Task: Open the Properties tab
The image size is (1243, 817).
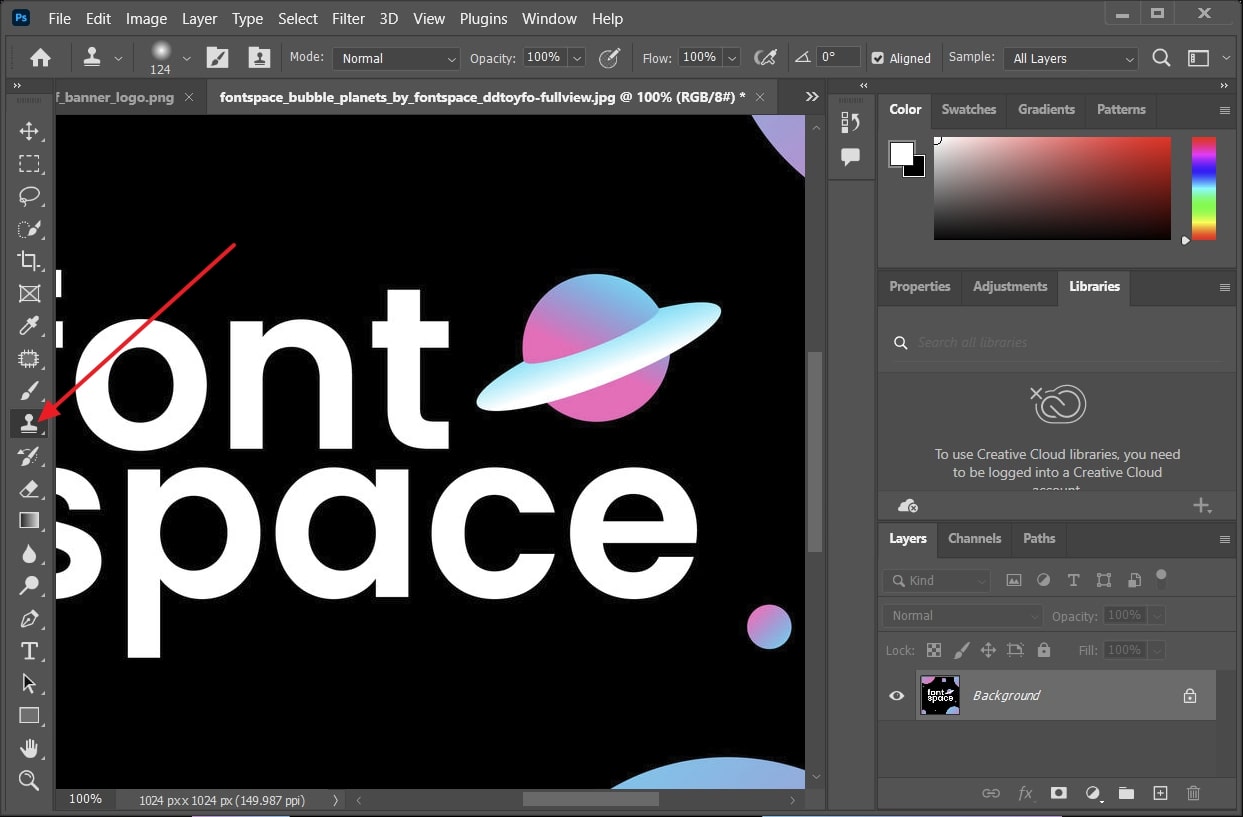Action: (x=920, y=286)
